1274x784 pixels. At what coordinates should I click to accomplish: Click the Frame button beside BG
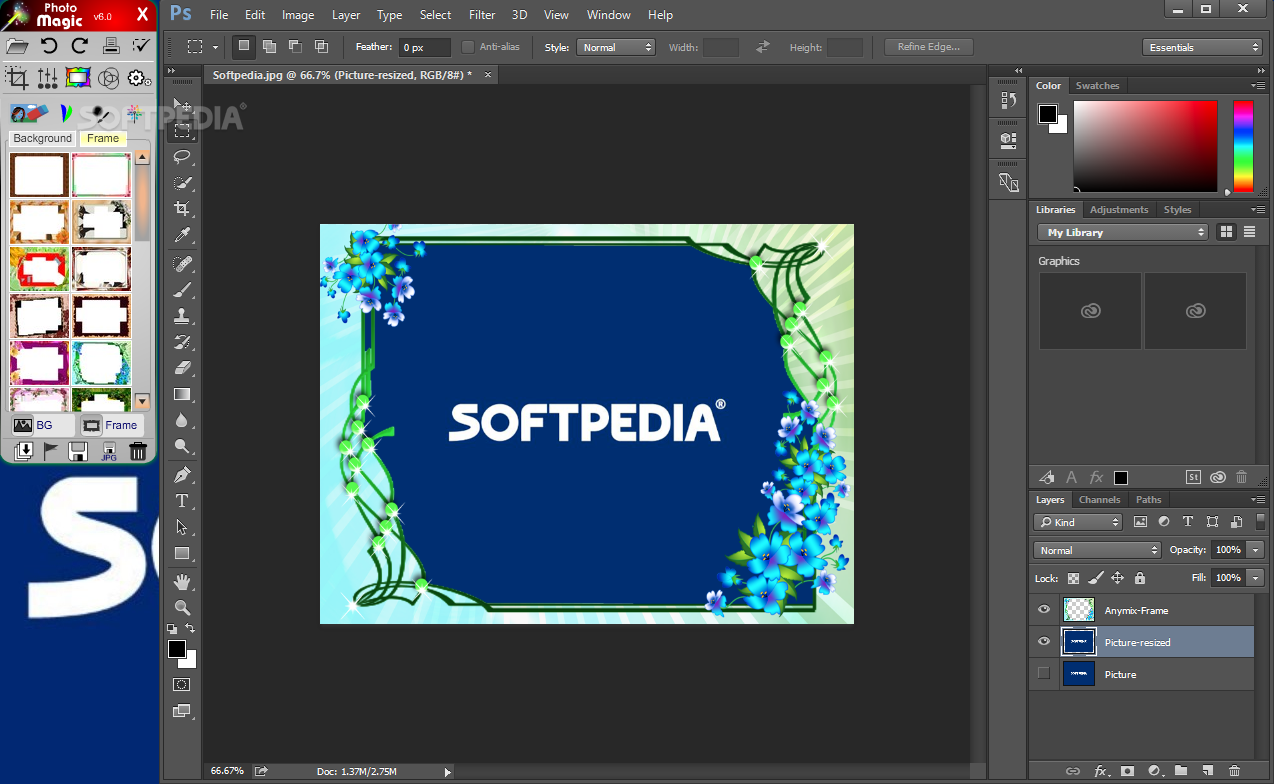[x=110, y=425]
